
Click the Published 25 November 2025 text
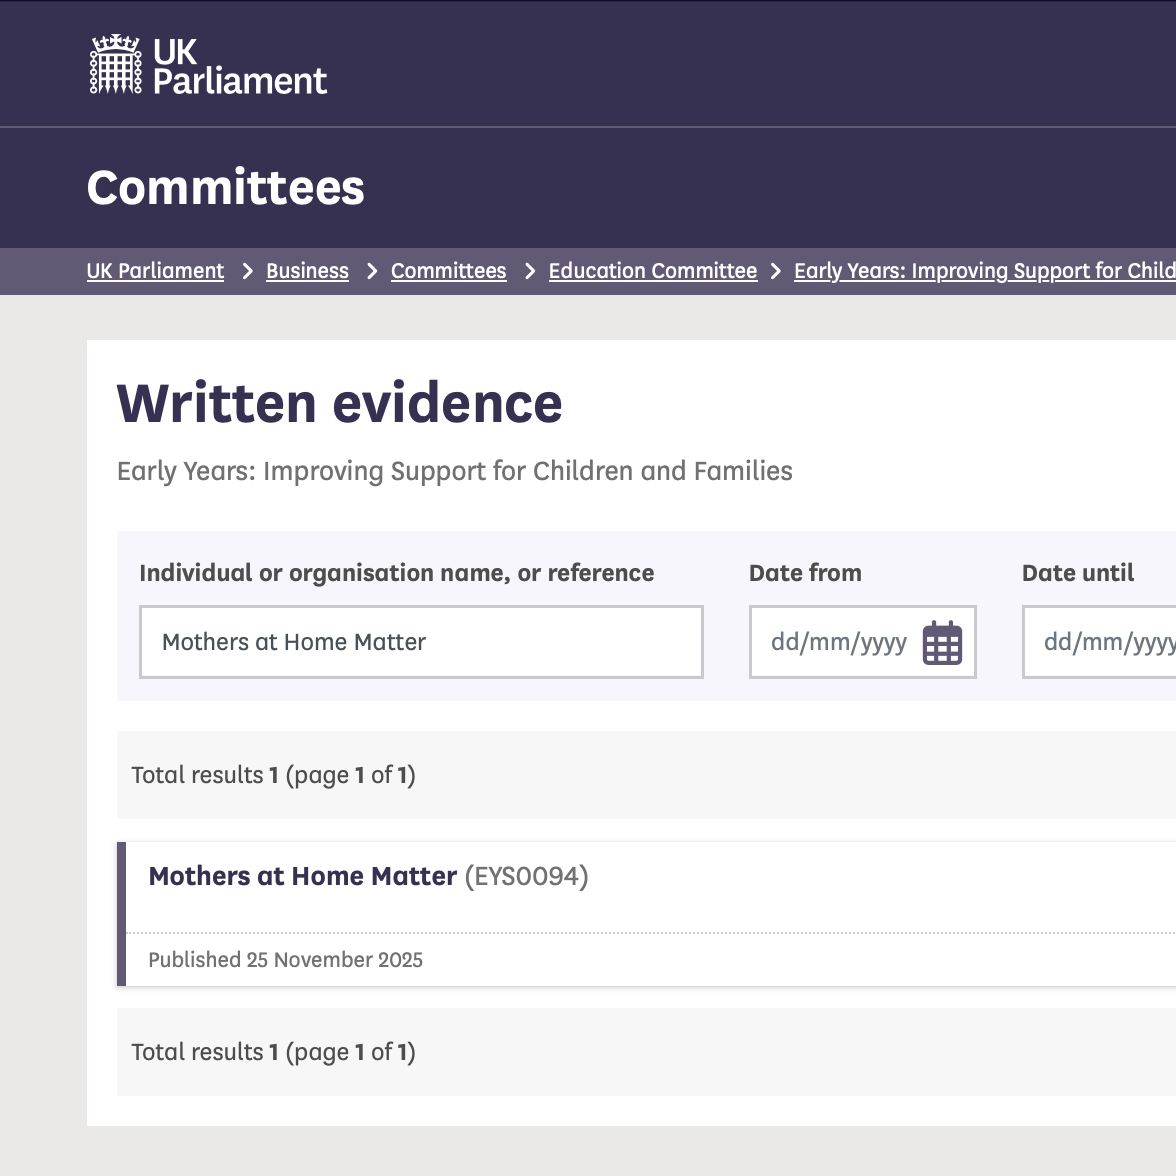click(286, 959)
